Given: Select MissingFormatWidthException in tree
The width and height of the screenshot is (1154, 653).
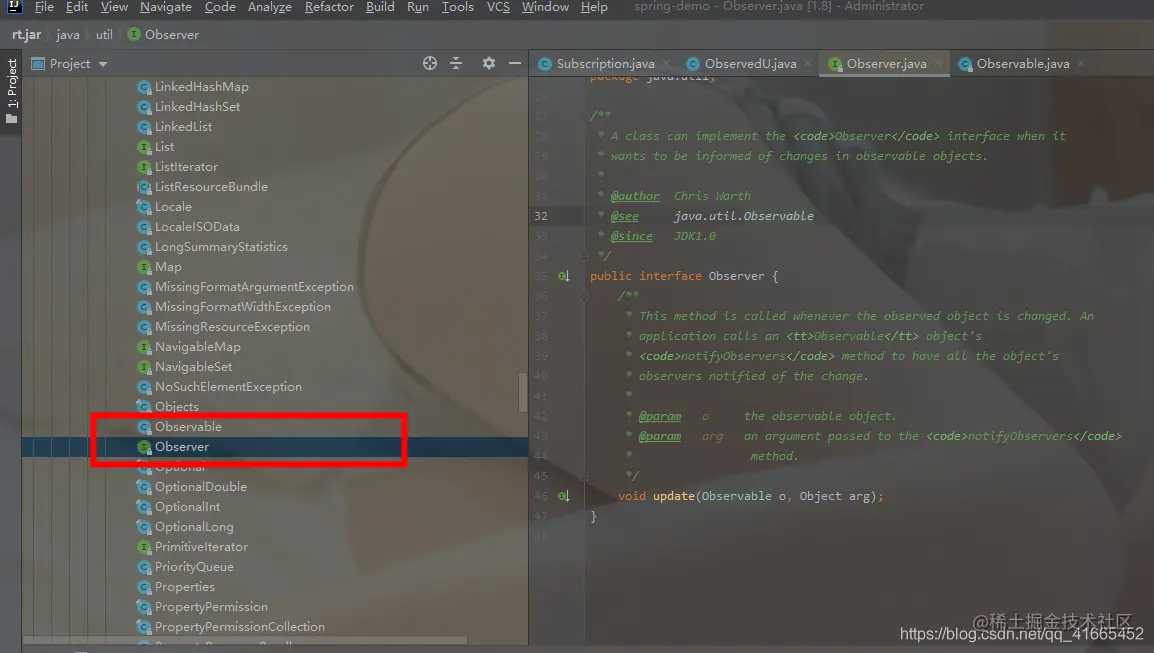Looking at the screenshot, I should pos(242,307).
